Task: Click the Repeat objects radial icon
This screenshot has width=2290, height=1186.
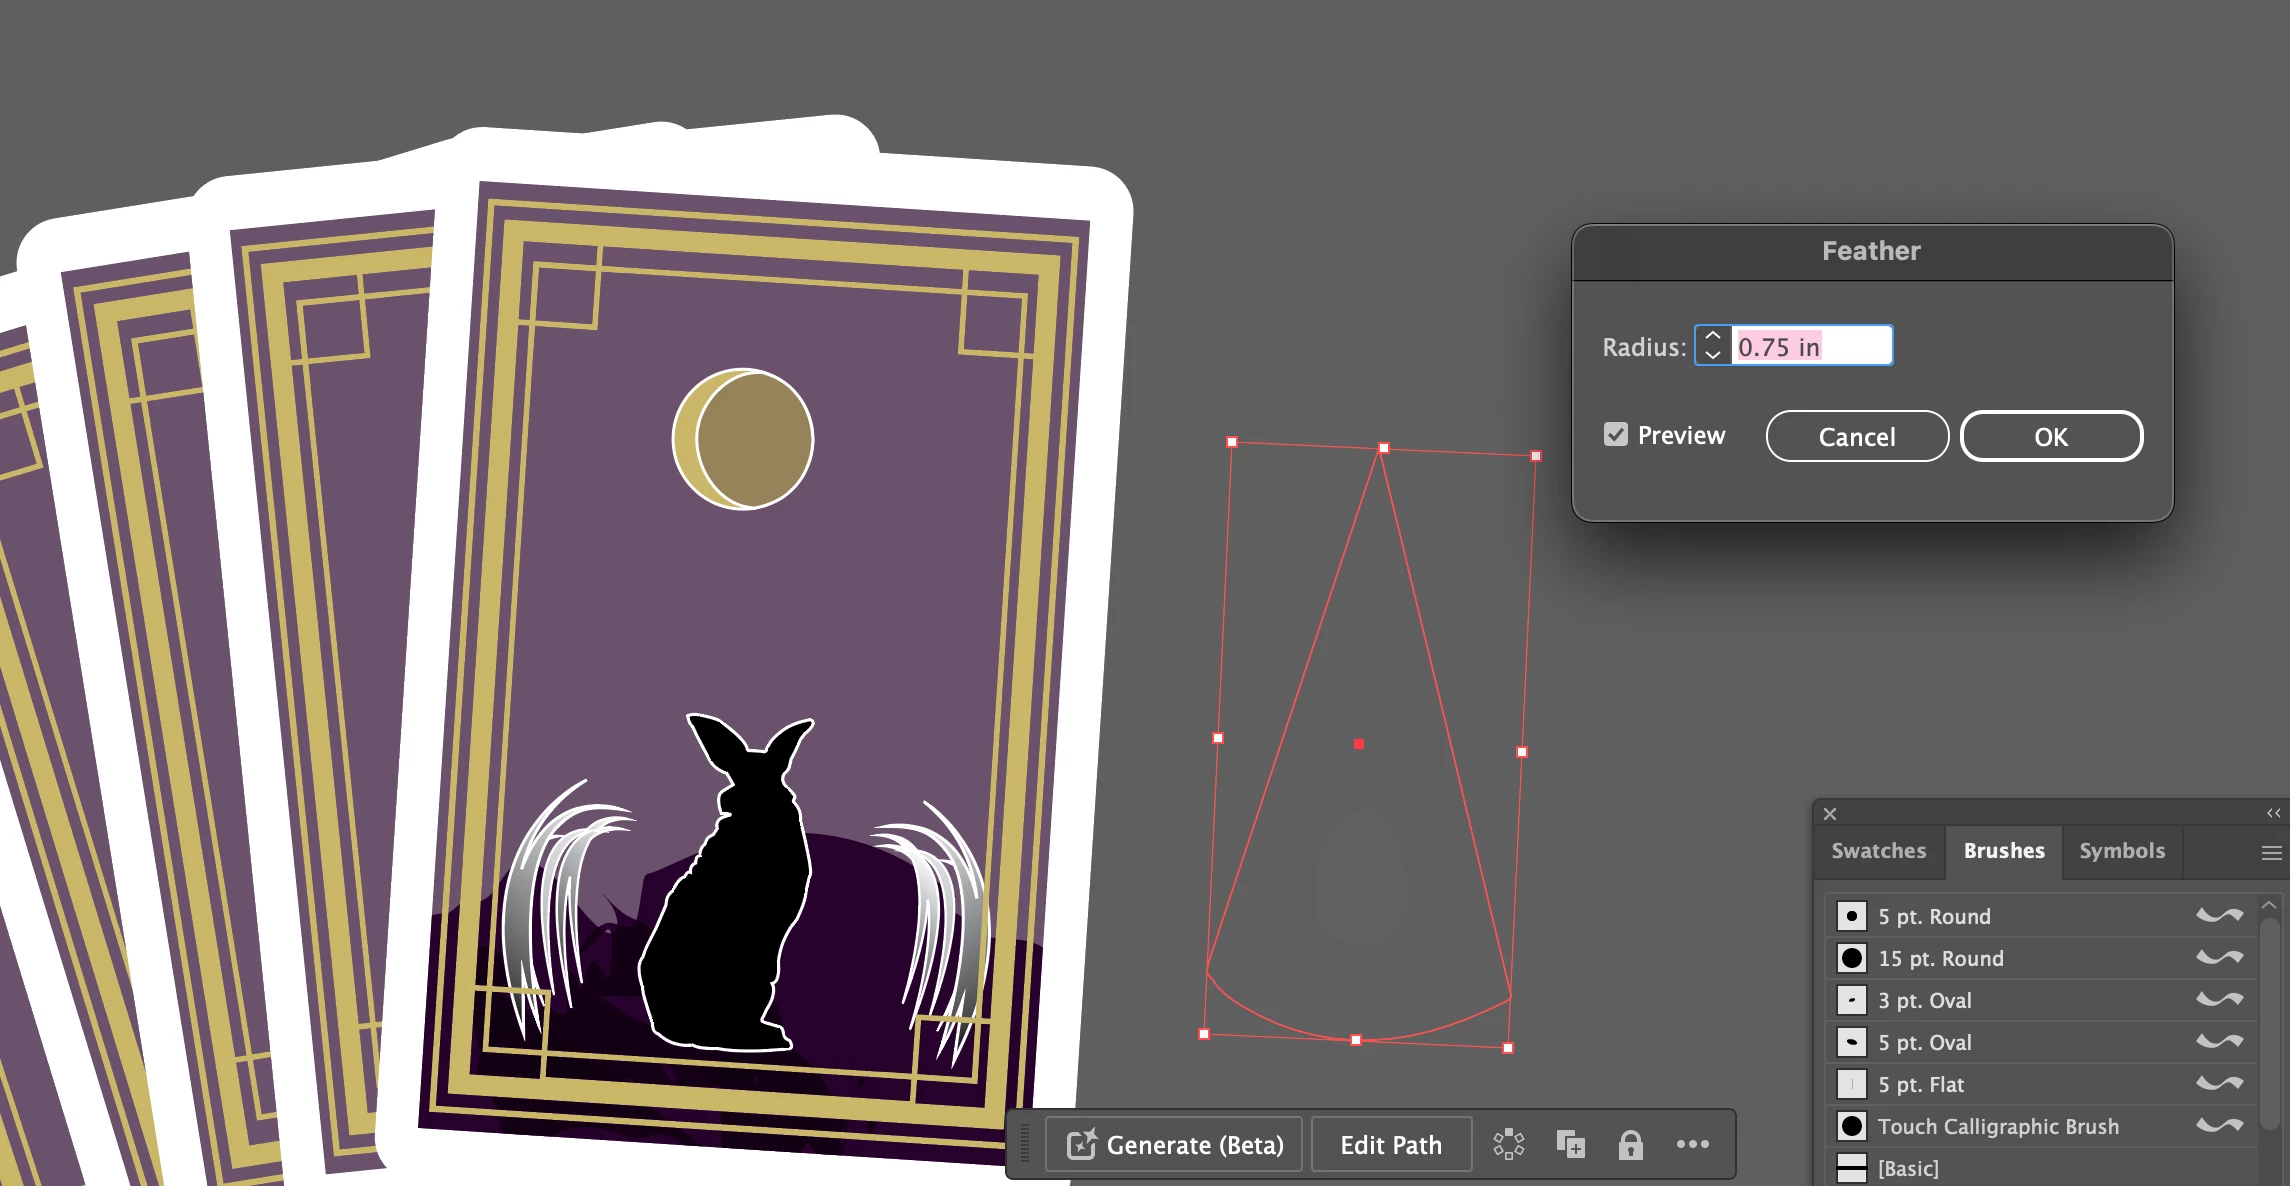Action: [x=1508, y=1144]
